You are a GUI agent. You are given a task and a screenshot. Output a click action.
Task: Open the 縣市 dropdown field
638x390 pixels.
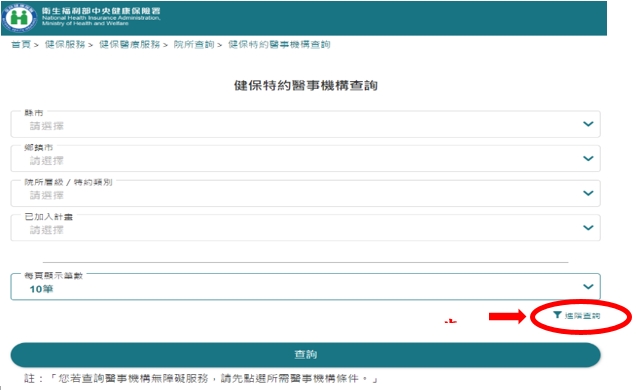(x=305, y=124)
